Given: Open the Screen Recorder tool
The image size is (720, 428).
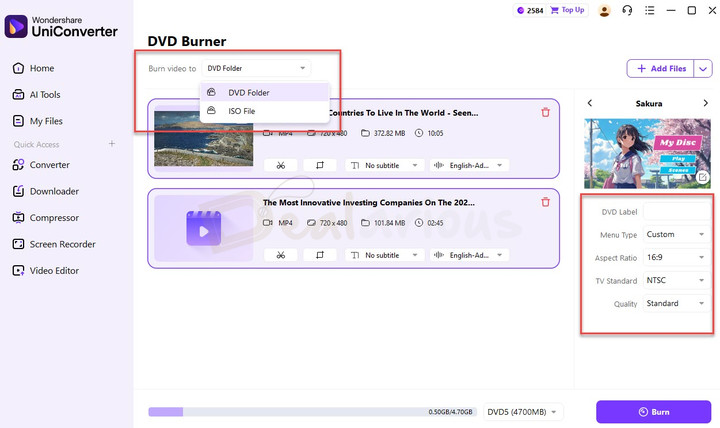Looking at the screenshot, I should coord(54,244).
